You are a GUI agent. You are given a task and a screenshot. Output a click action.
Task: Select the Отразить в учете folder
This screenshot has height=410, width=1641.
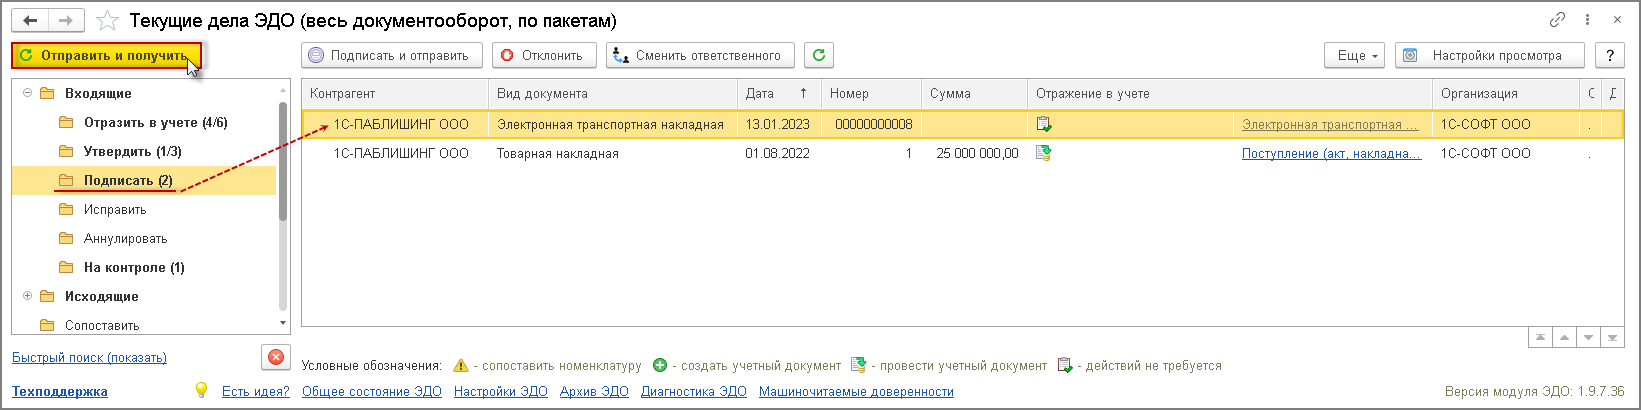(155, 123)
